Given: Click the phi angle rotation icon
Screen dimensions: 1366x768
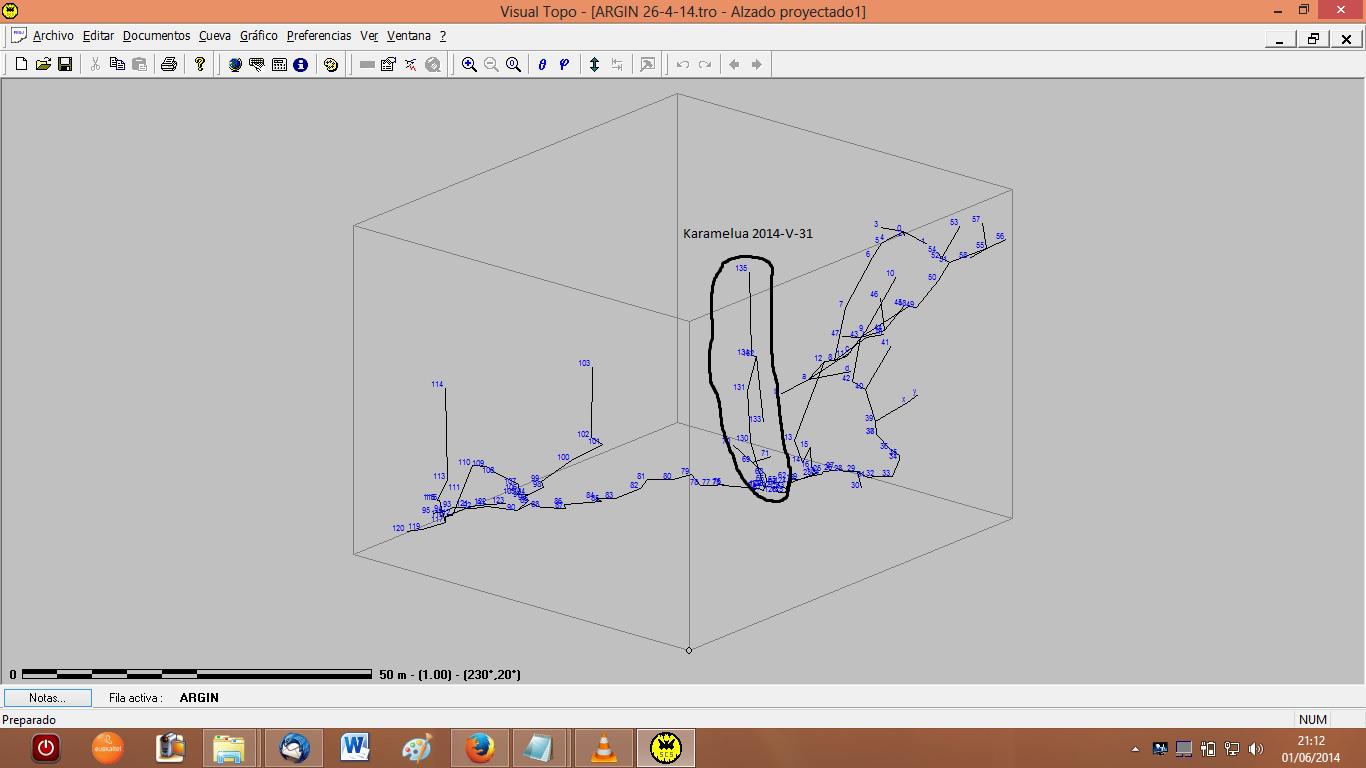Looking at the screenshot, I should (564, 64).
